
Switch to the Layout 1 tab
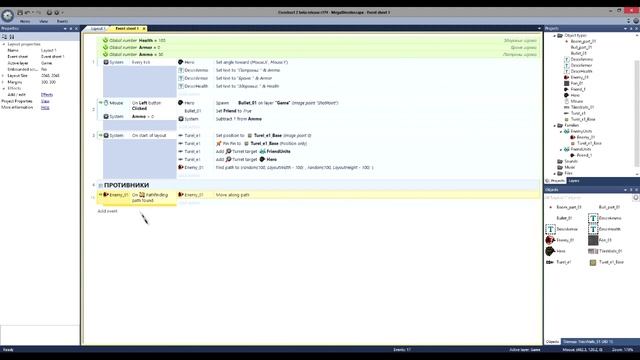(x=98, y=29)
